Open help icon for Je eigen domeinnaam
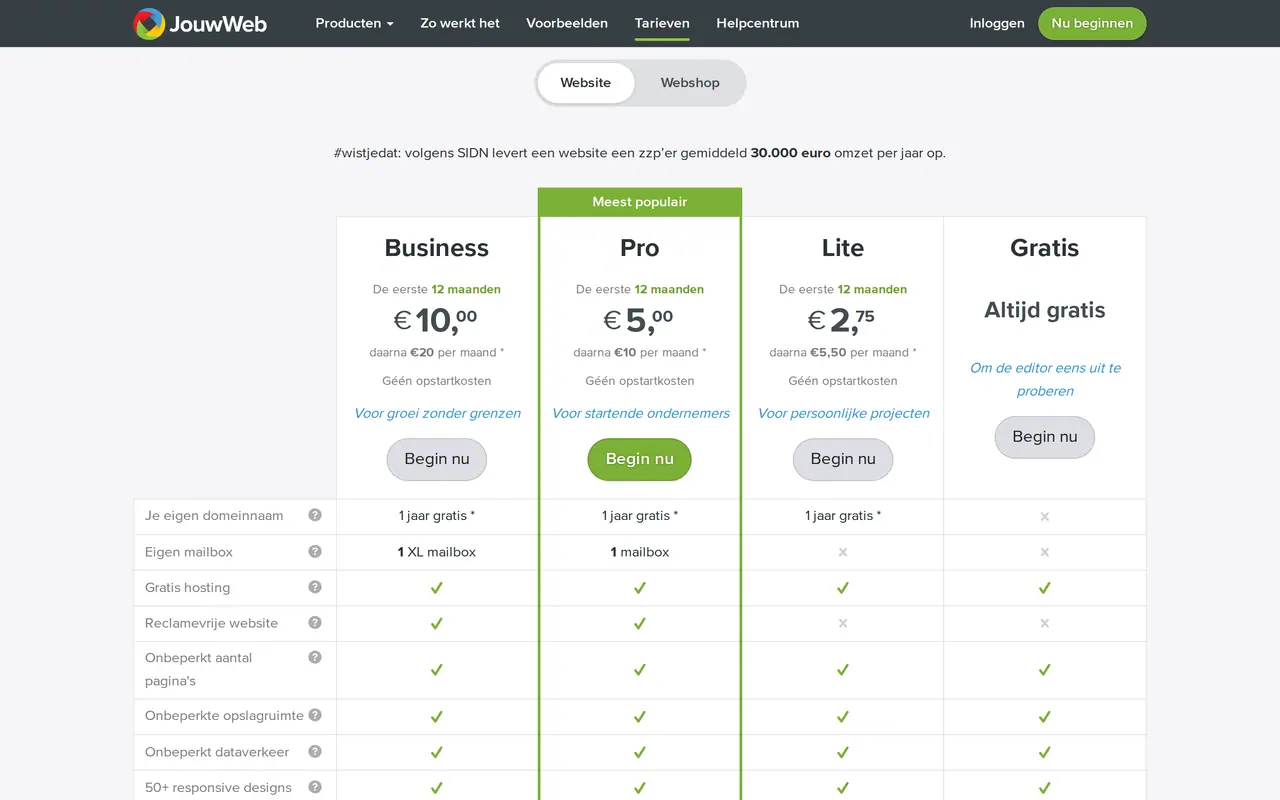Viewport: 1280px width, 800px height. [x=315, y=516]
